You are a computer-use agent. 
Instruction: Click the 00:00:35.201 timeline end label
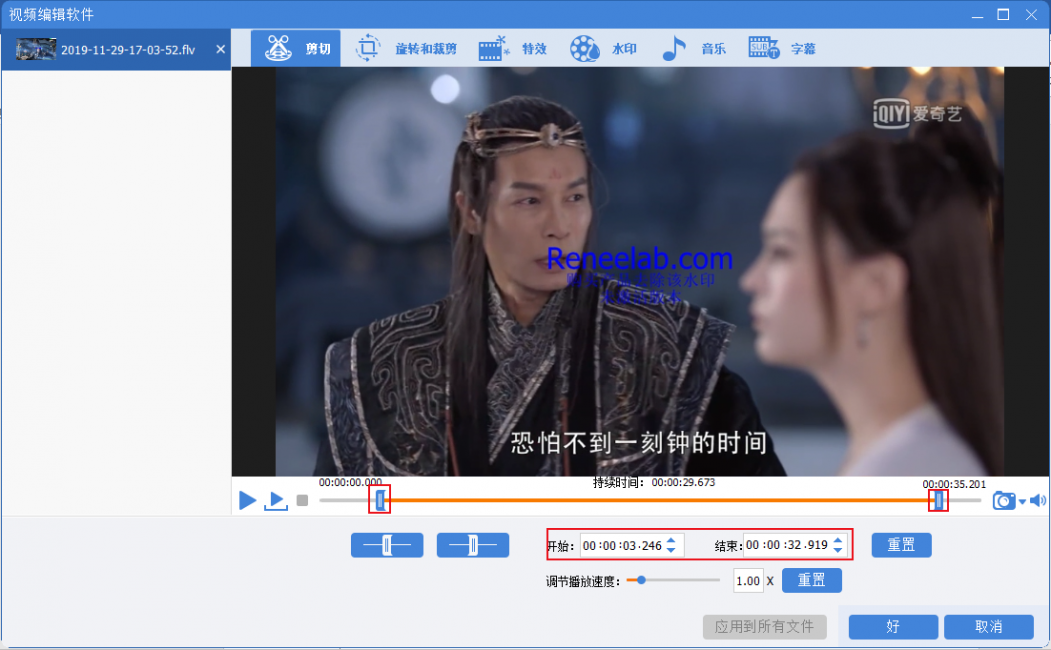[954, 484]
